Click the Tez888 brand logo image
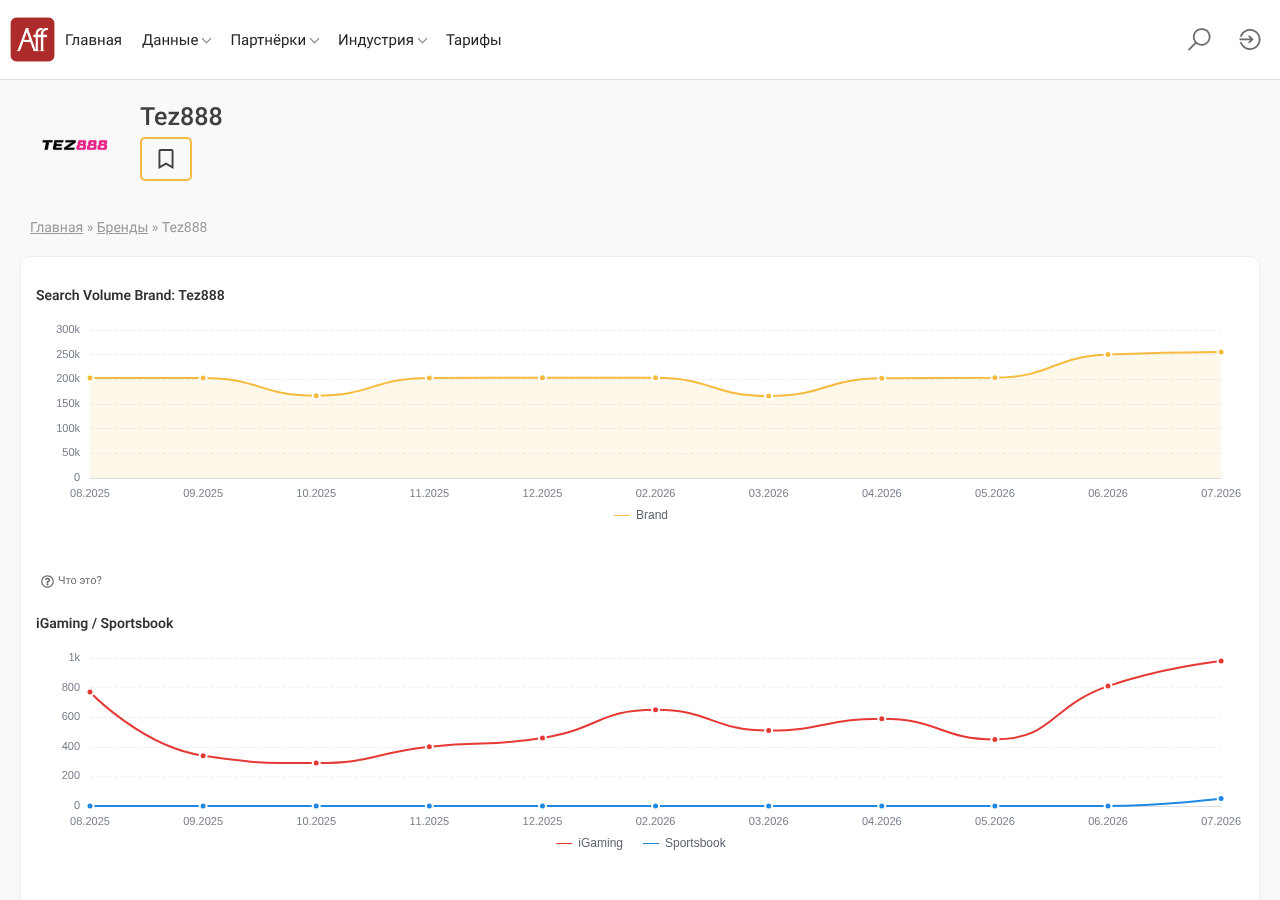 (x=75, y=145)
